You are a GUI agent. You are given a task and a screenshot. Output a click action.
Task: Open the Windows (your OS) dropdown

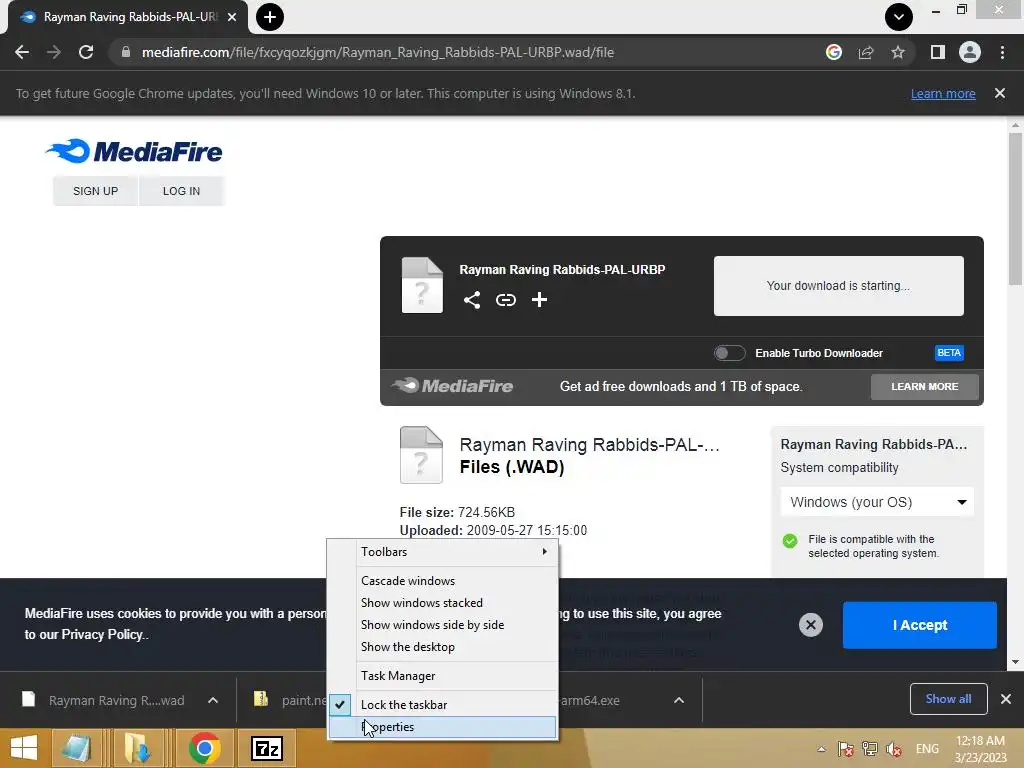coord(877,502)
